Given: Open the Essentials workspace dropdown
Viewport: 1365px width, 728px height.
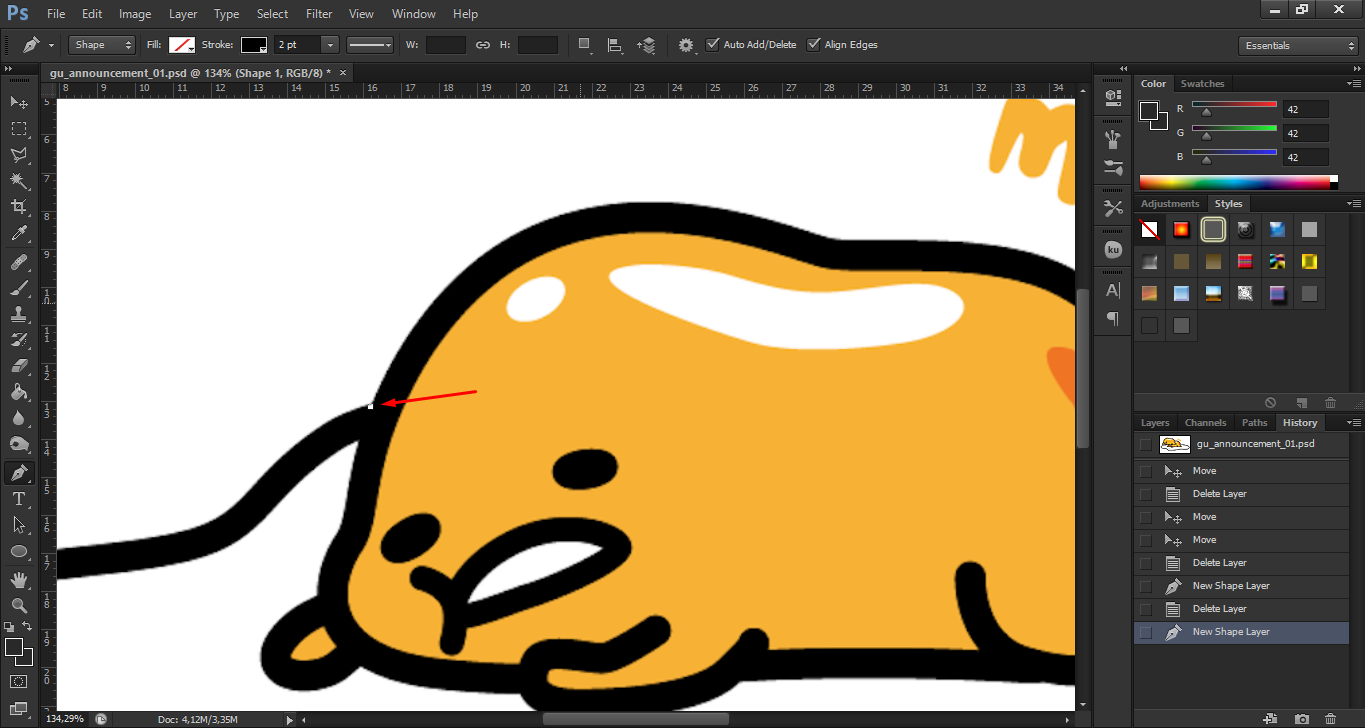Looking at the screenshot, I should [1297, 46].
